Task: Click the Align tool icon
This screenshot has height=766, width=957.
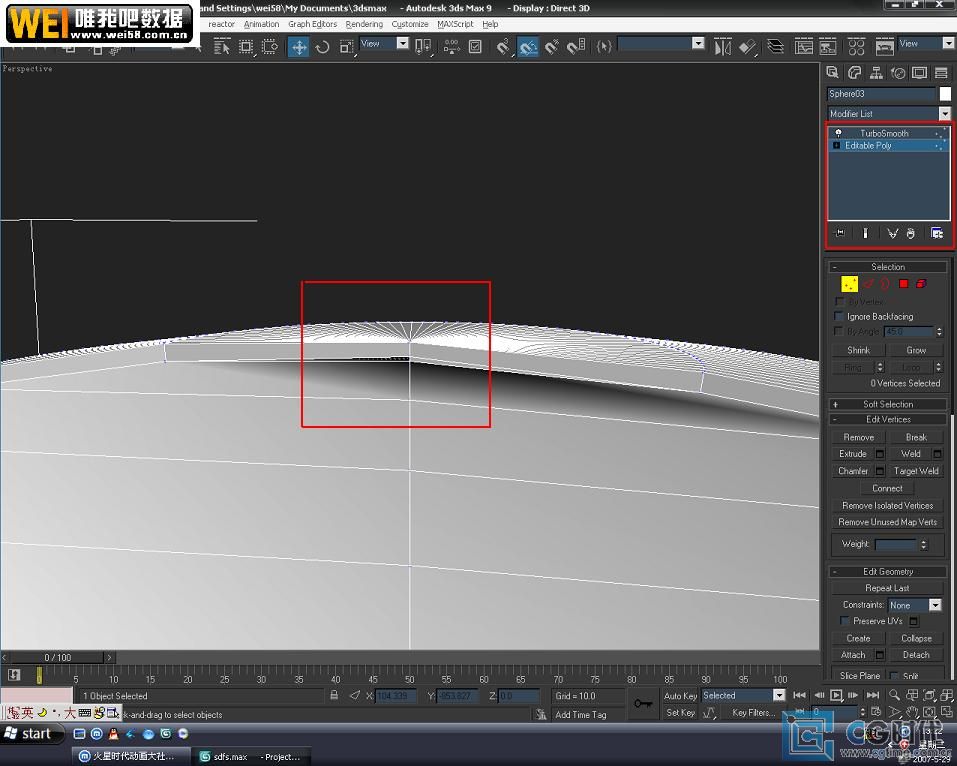Action: pos(748,47)
